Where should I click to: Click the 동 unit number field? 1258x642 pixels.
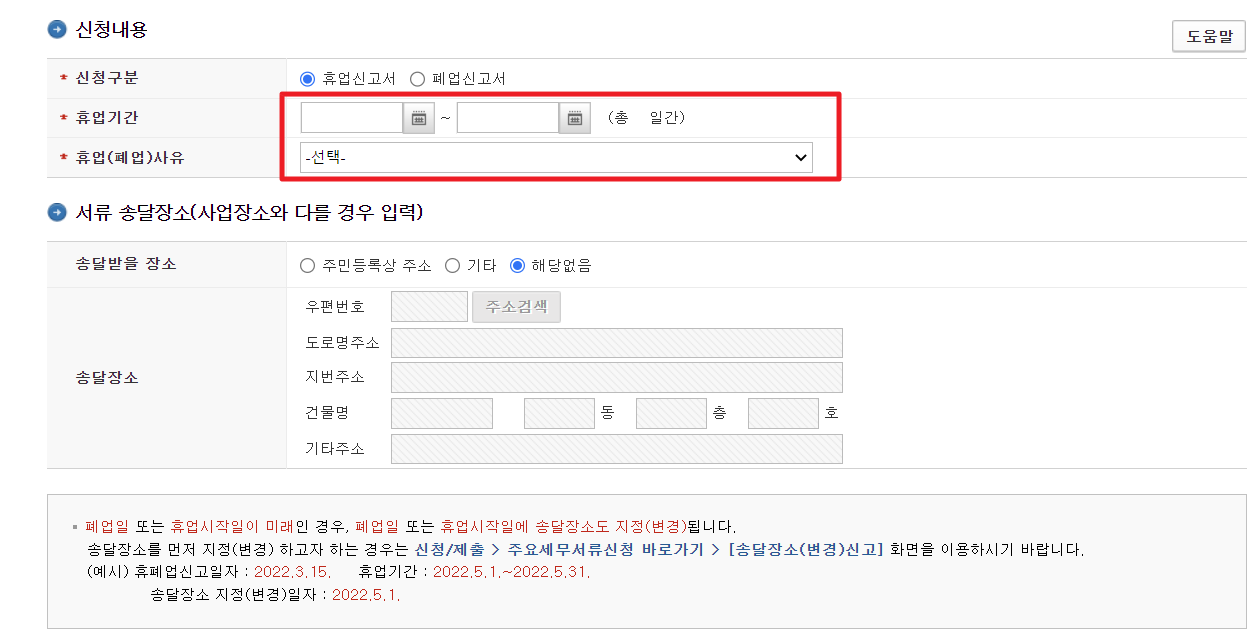558,412
